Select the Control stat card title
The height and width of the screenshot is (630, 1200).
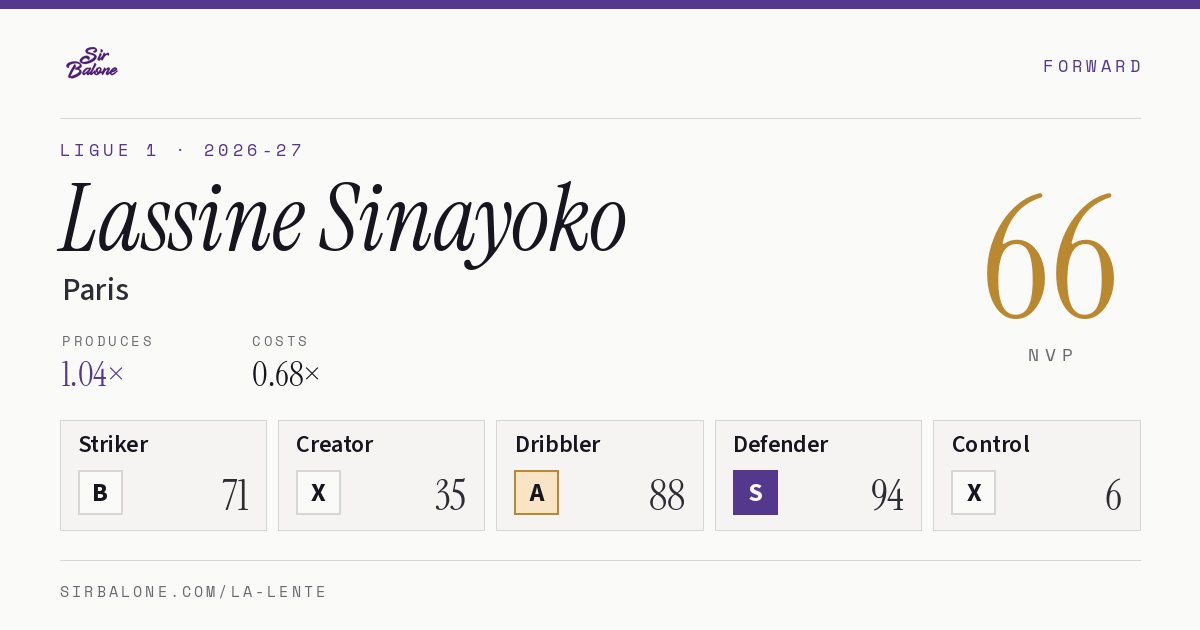coord(991,444)
